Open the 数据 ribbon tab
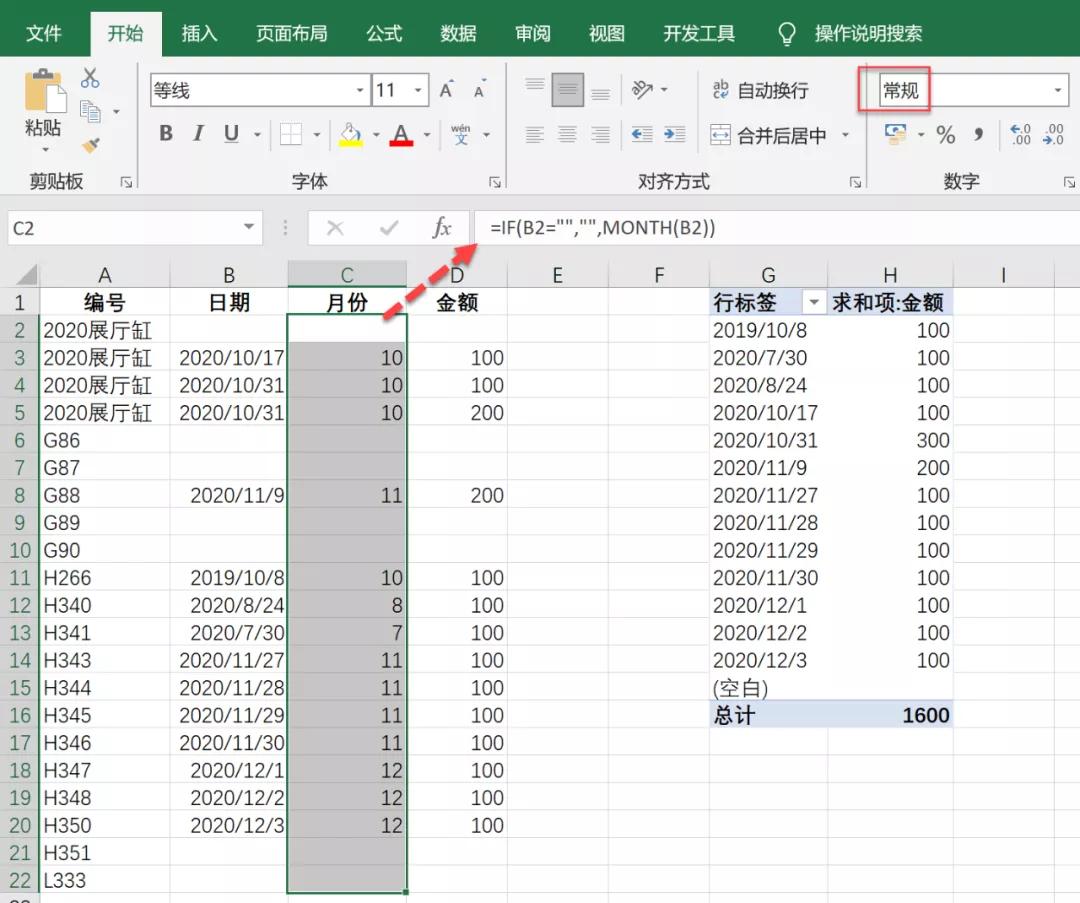Viewport: 1080px width, 903px height. pos(458,33)
